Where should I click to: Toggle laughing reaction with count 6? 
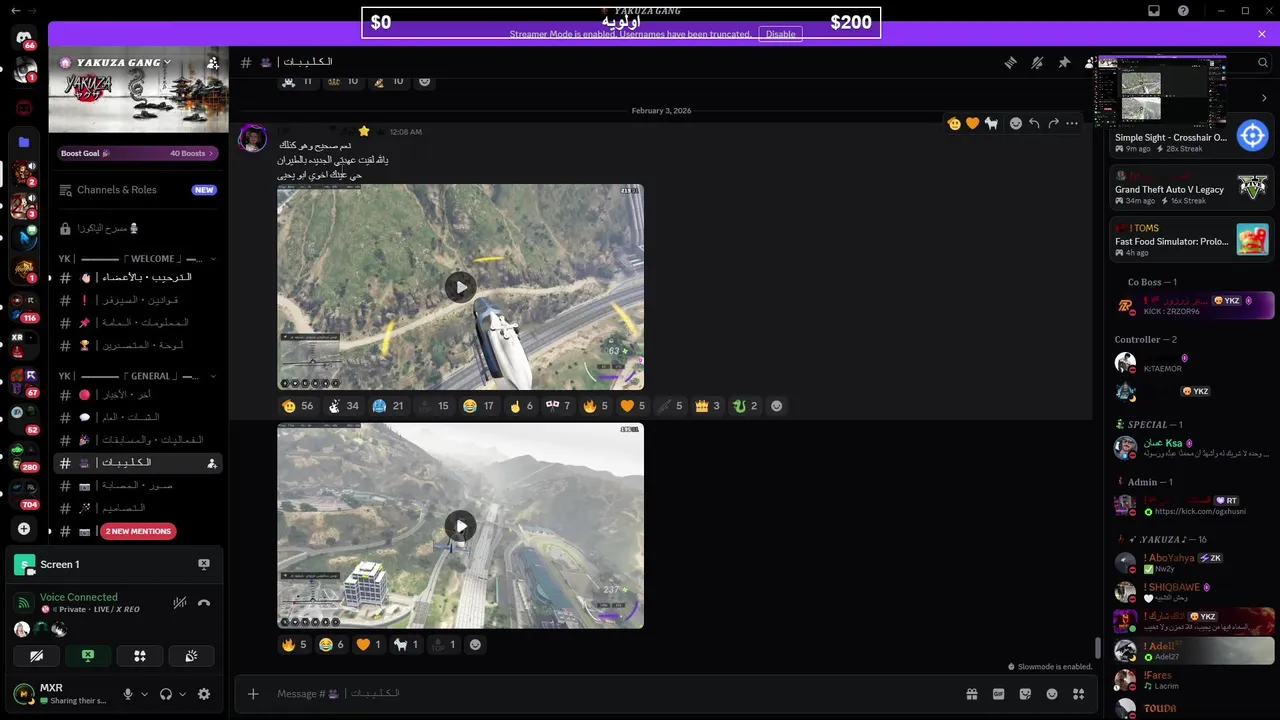[331, 645]
